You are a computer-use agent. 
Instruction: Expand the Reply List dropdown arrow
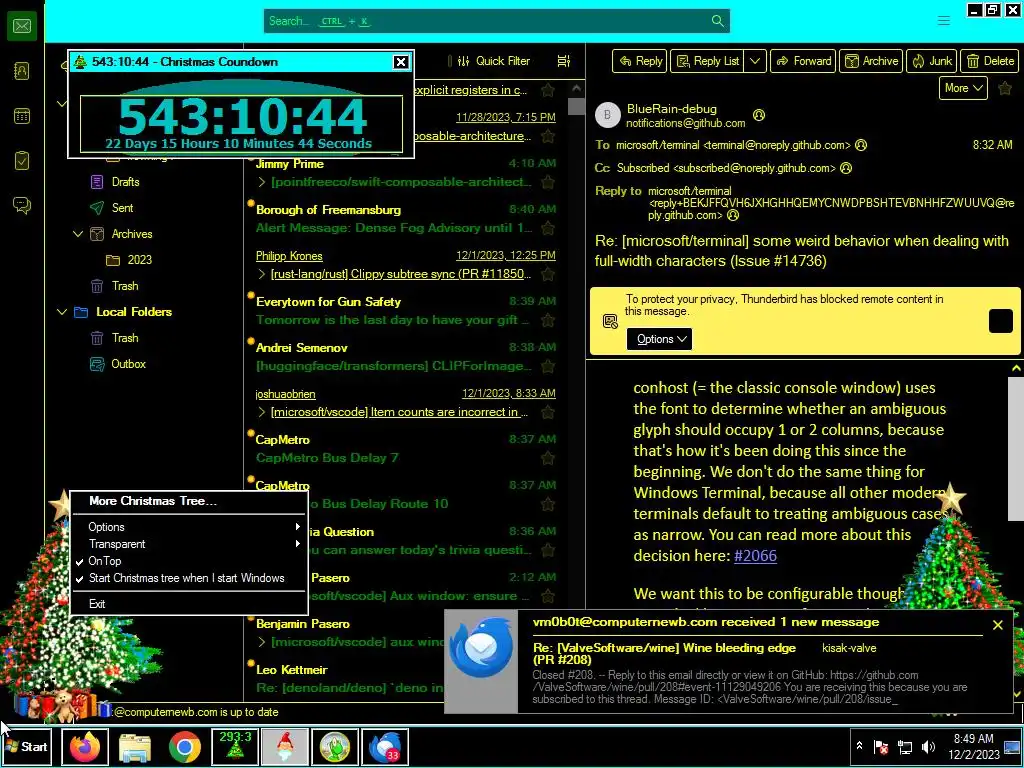[x=755, y=61]
